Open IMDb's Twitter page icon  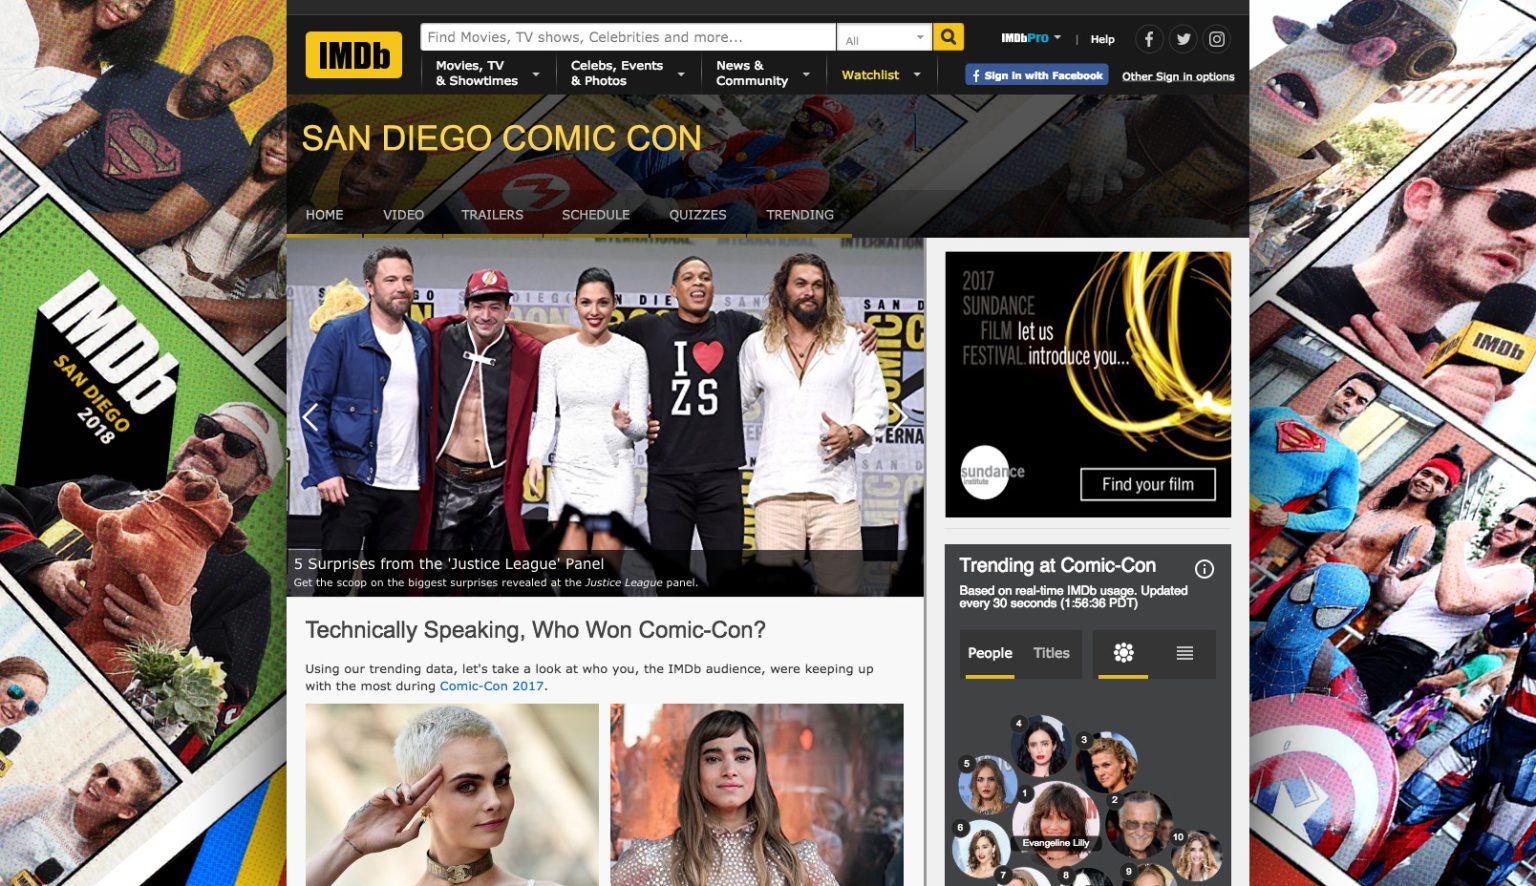coord(1183,39)
